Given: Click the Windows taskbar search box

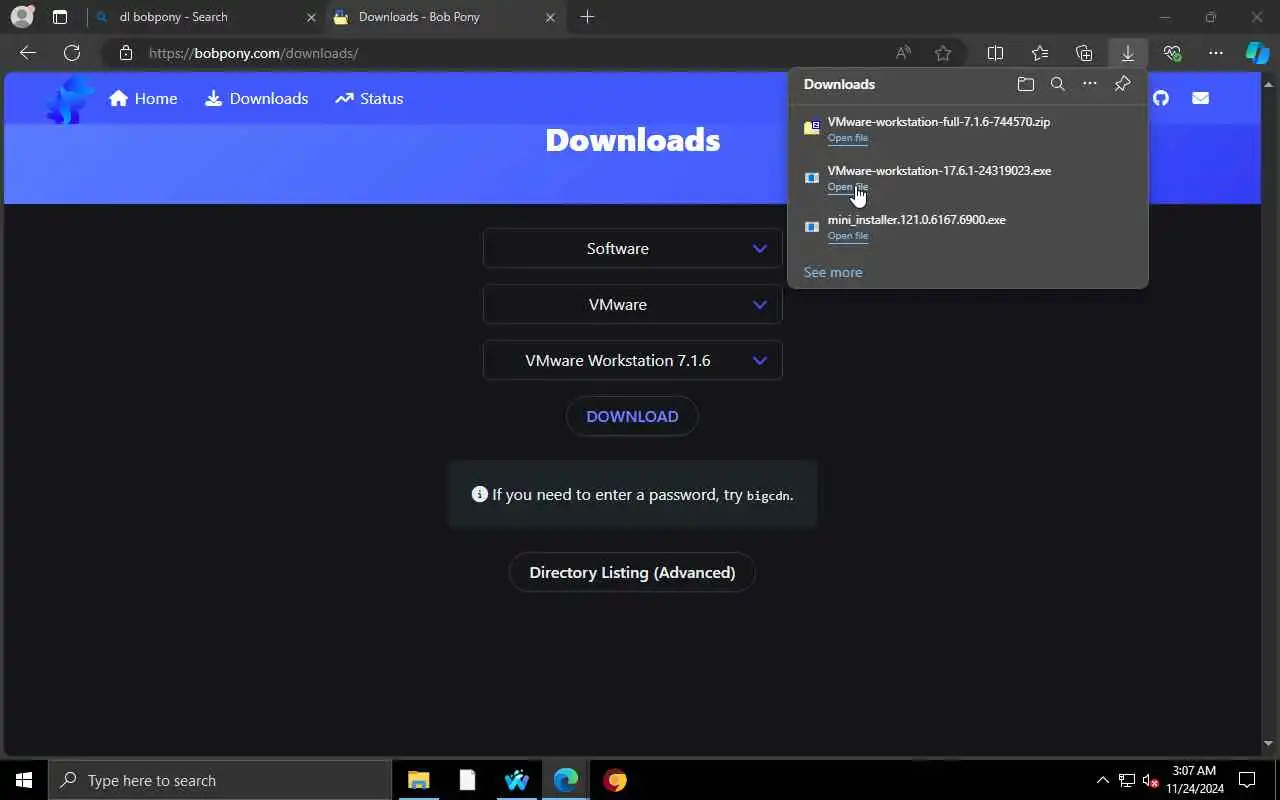Looking at the screenshot, I should click(220, 780).
